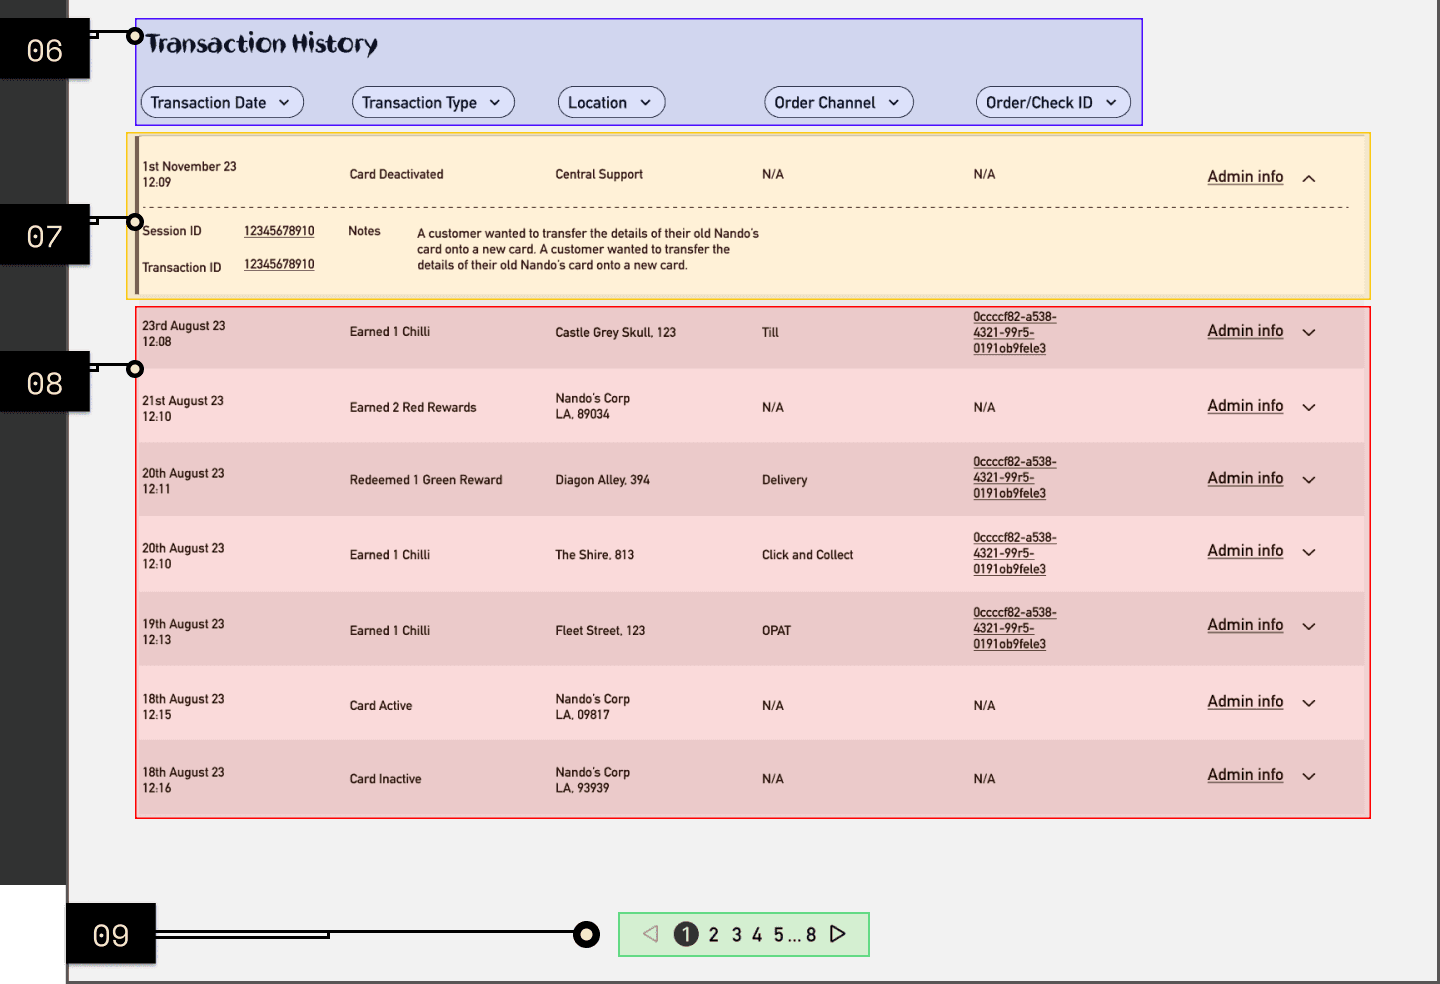Collapse the 1st November 23 row chevron
This screenshot has width=1440, height=984.
pyautogui.click(x=1309, y=178)
